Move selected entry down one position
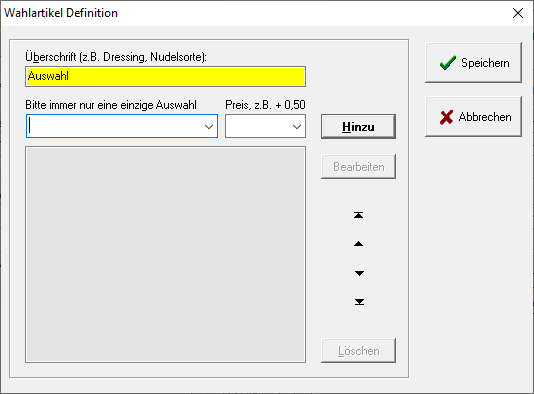The width and height of the screenshot is (534, 394). coord(359,273)
